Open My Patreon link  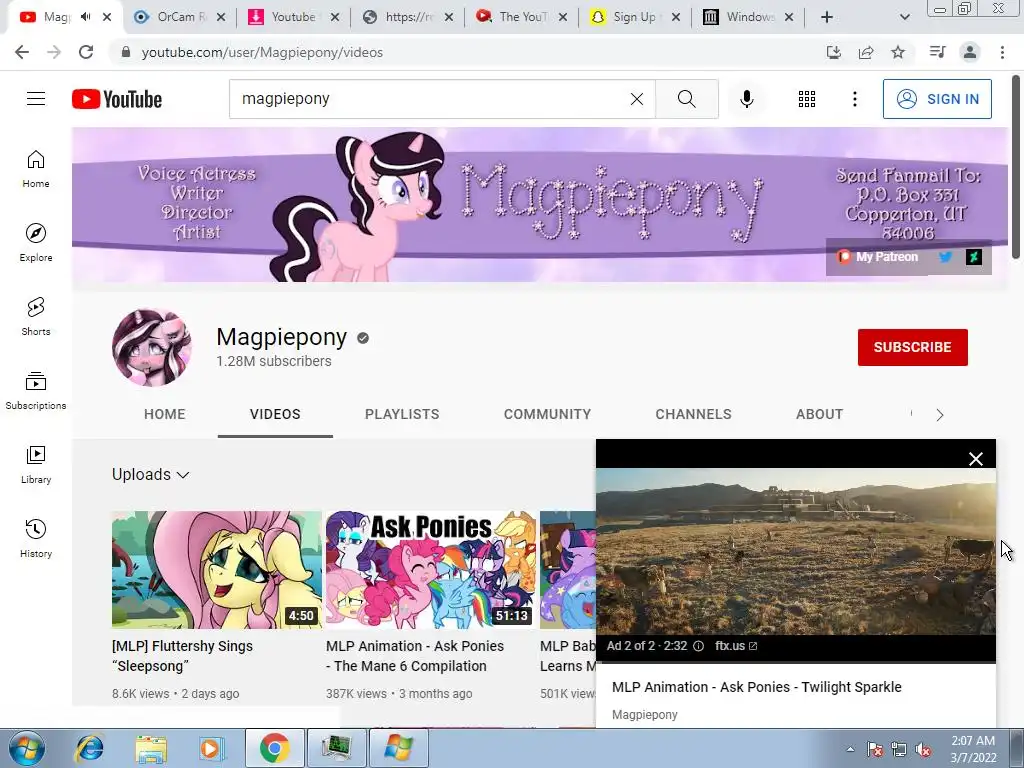(878, 257)
